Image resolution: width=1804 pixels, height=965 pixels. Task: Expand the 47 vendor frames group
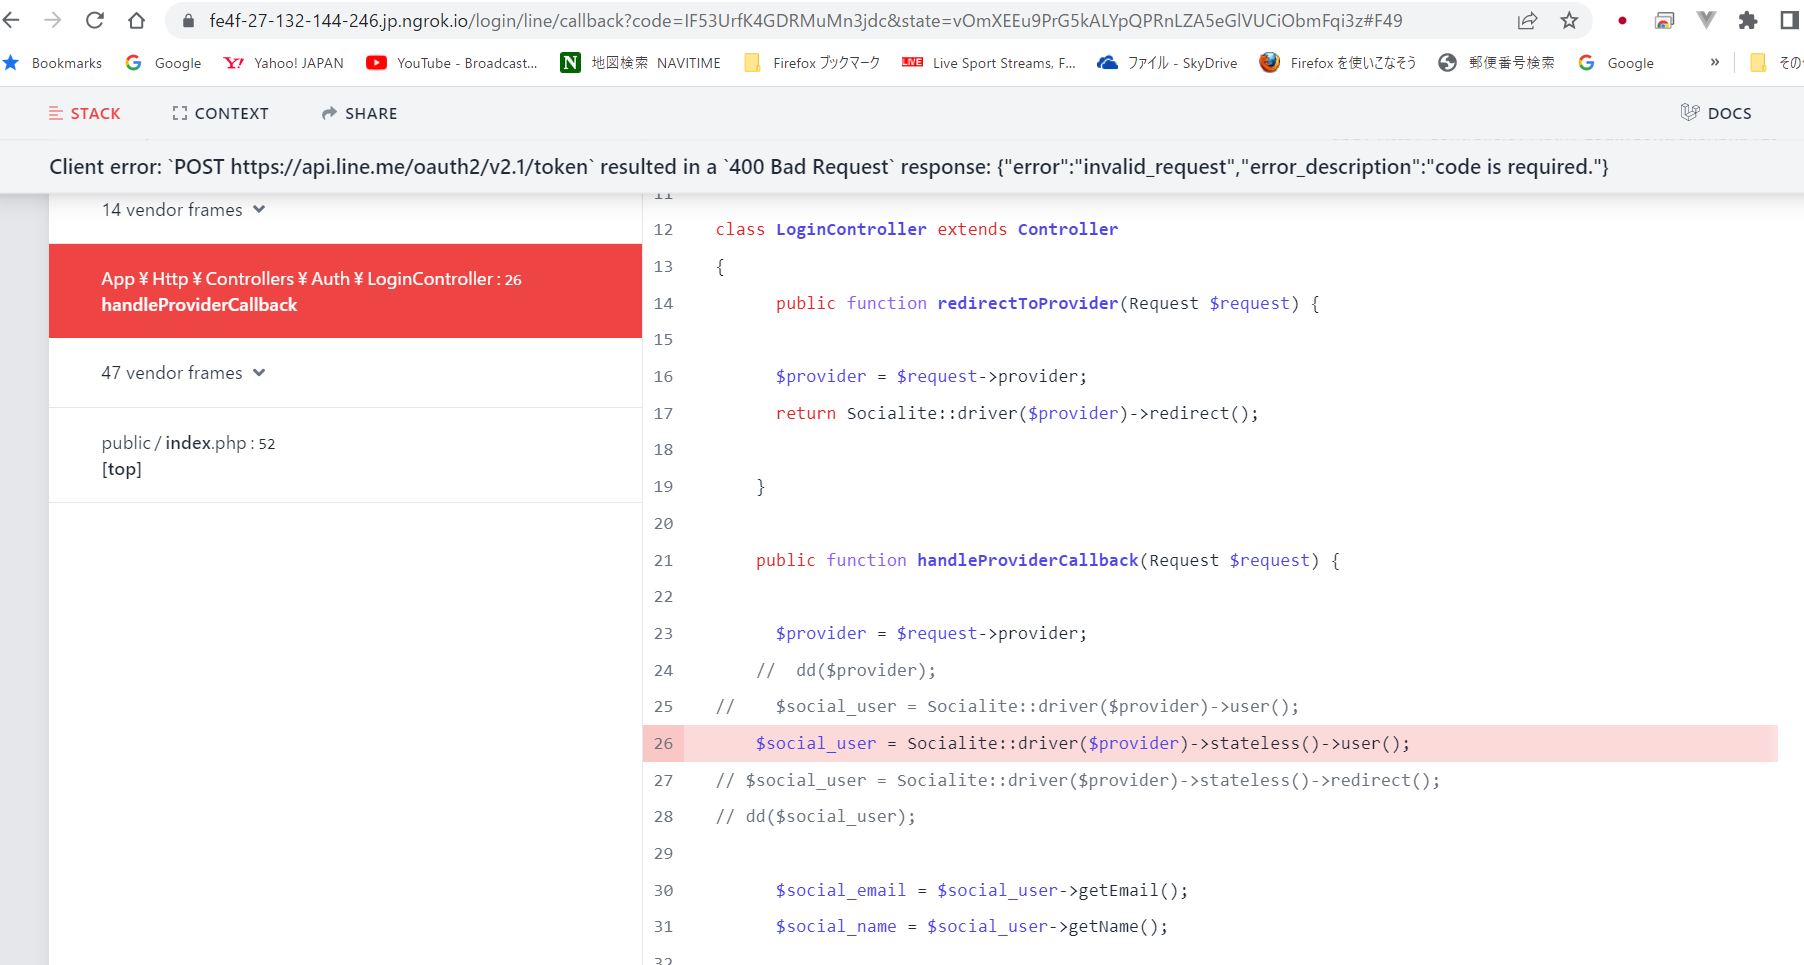pos(184,373)
